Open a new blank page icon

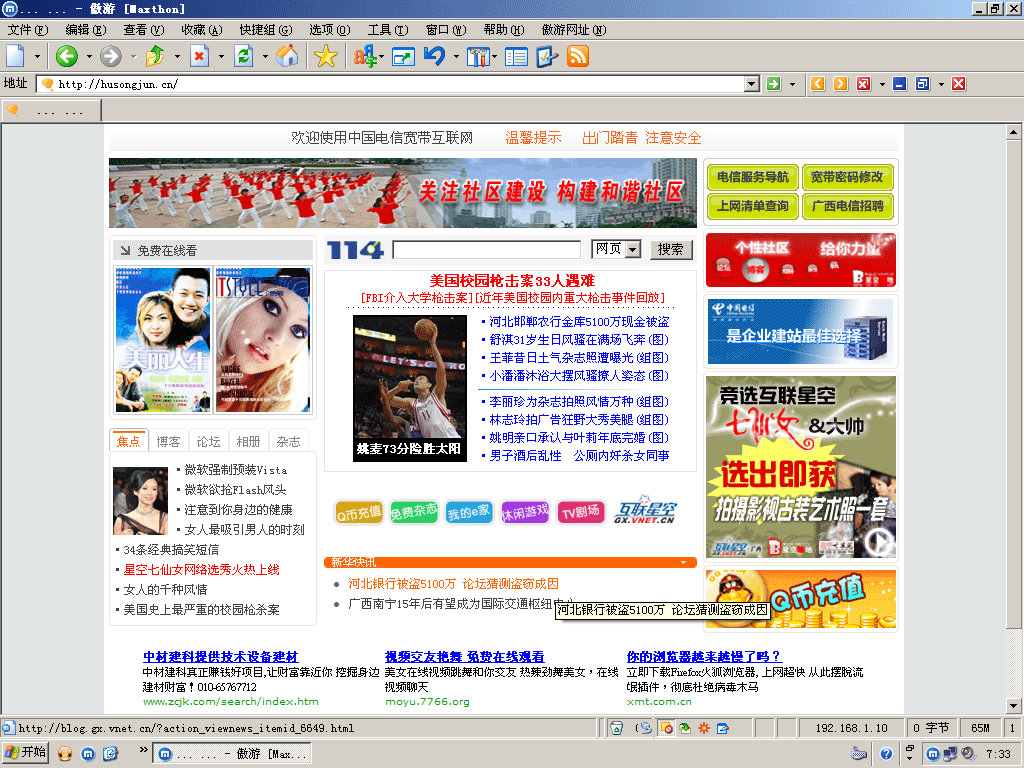click(x=14, y=57)
